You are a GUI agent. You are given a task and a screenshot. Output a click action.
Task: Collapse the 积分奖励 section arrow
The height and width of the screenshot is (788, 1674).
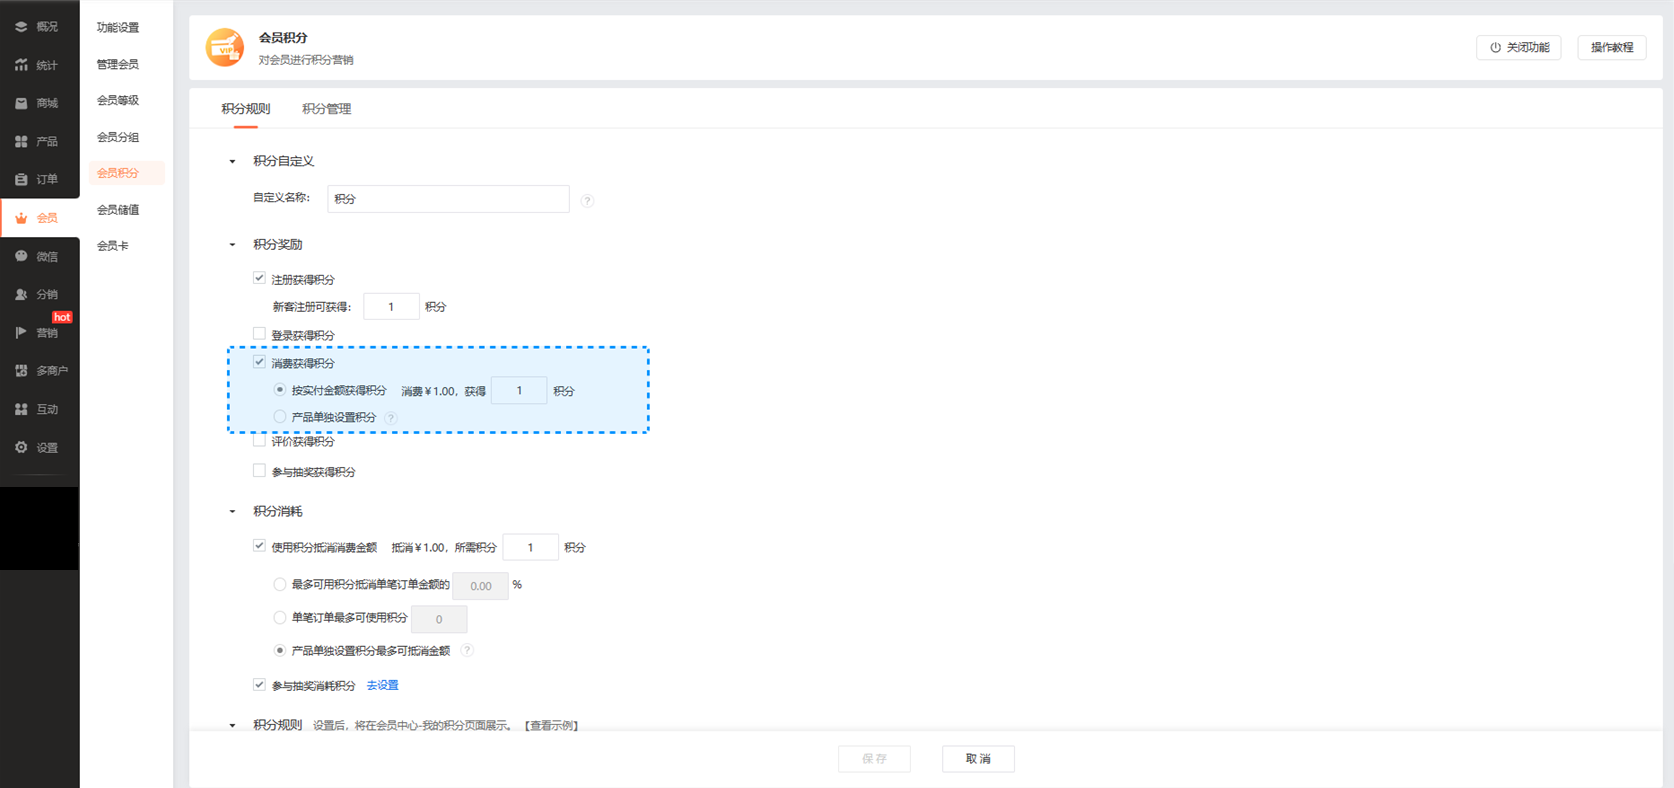click(x=233, y=245)
